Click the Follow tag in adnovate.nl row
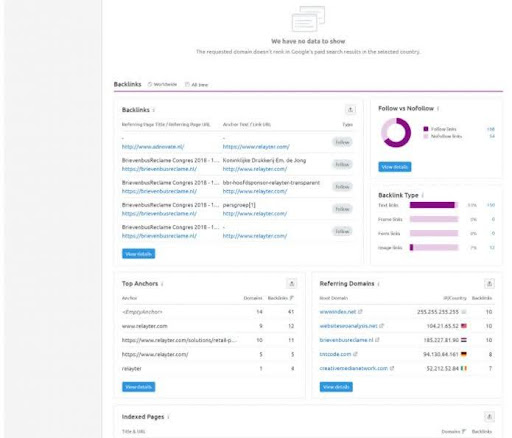Image resolution: width=512 pixels, height=438 pixels. point(342,142)
